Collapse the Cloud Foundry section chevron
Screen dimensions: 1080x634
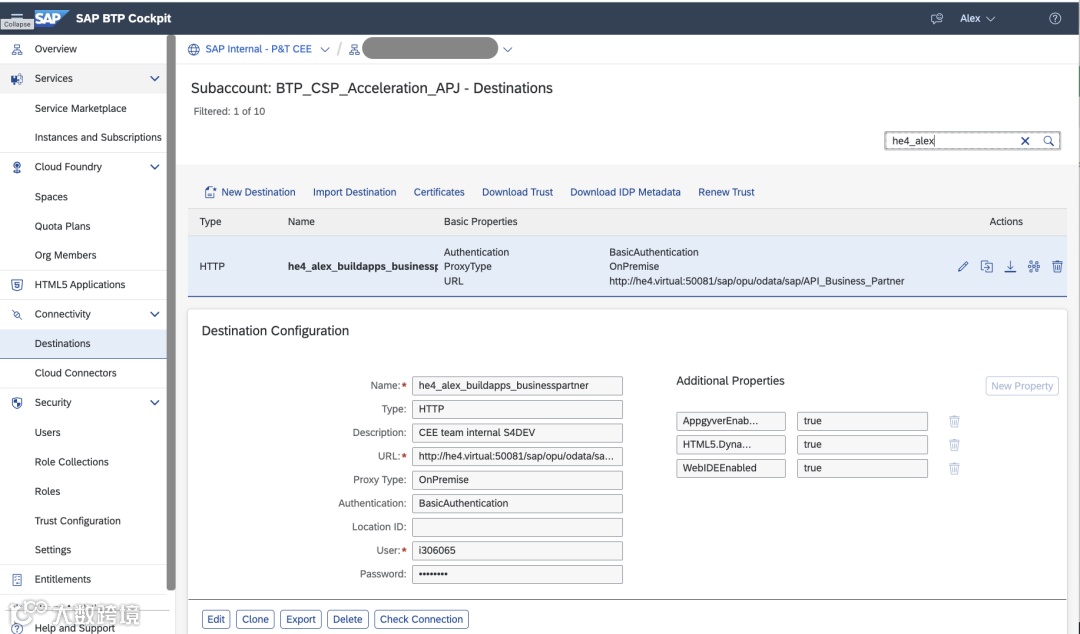pyautogui.click(x=154, y=167)
